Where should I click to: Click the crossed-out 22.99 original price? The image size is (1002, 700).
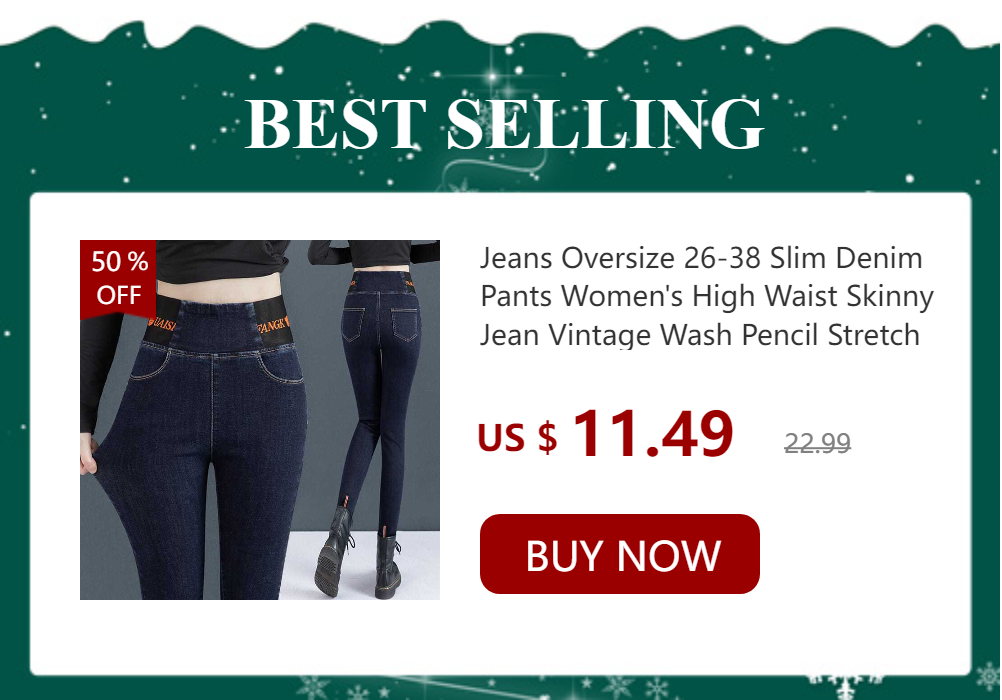coord(817,442)
